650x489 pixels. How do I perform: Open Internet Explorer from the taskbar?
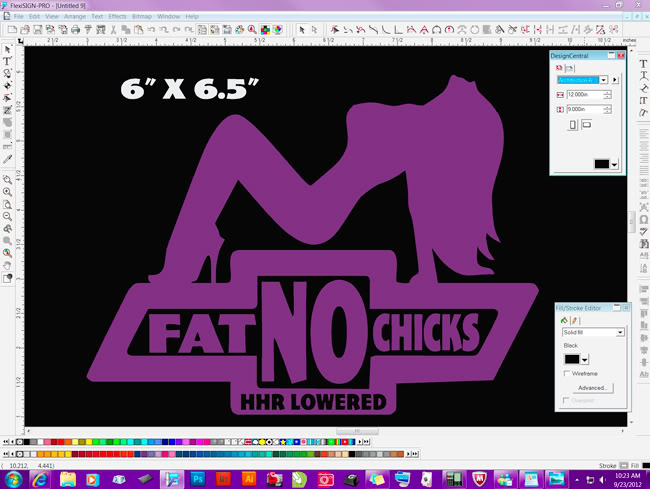click(x=40, y=479)
